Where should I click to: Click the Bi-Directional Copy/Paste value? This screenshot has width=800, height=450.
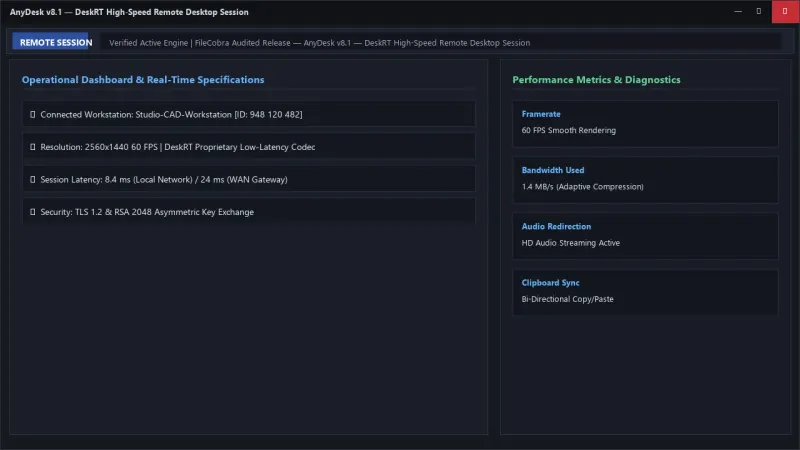(567, 299)
